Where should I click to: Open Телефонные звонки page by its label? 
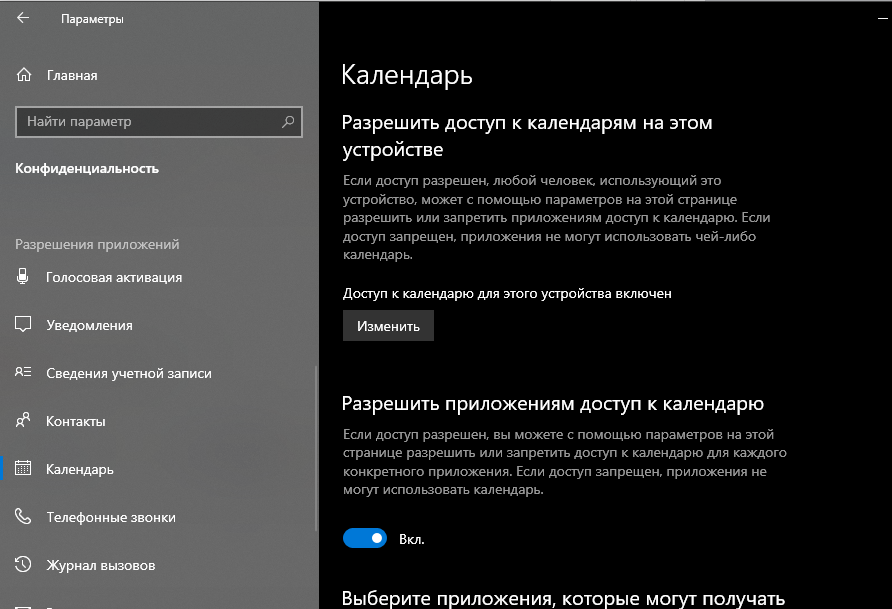point(111,517)
